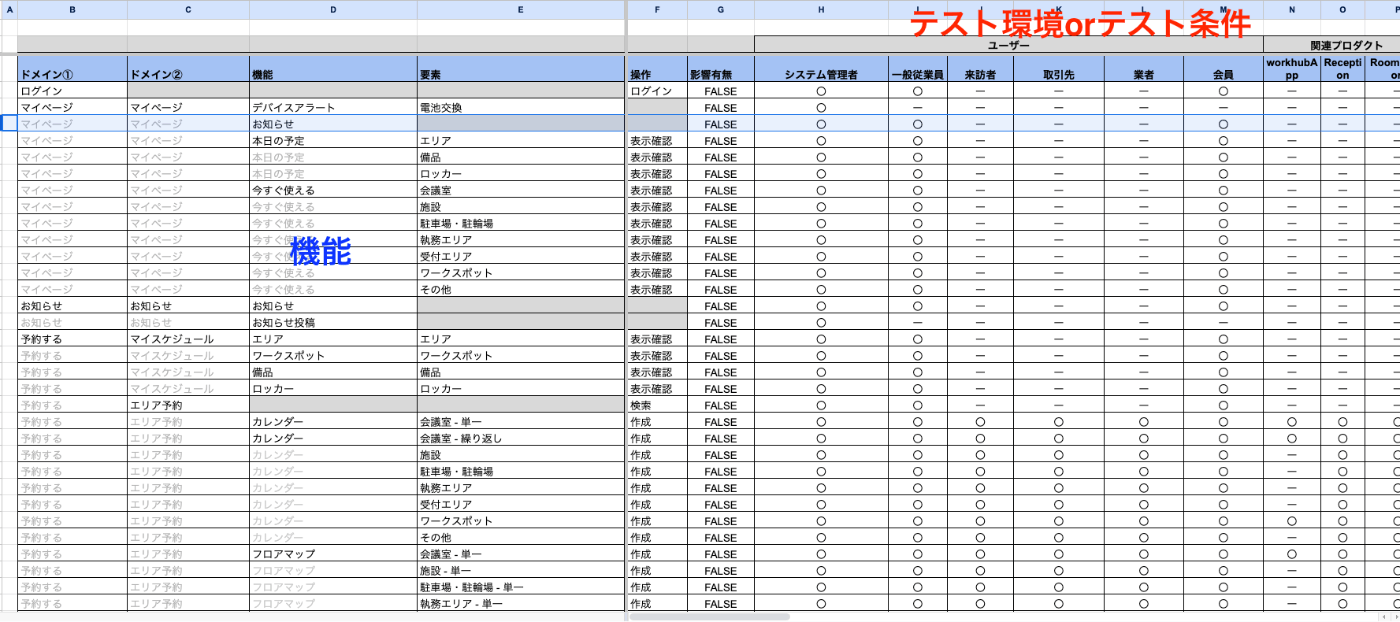
Task: Select FALSE cell in the 検索 row
Action: tap(720, 406)
